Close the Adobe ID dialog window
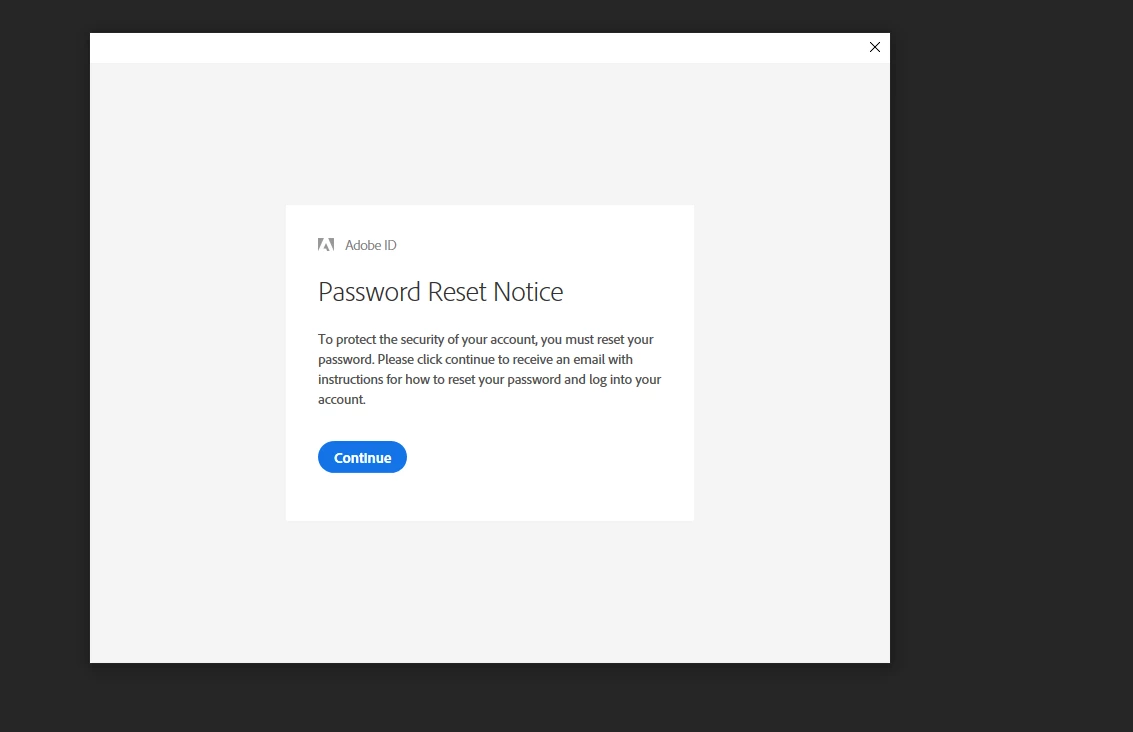 click(874, 47)
